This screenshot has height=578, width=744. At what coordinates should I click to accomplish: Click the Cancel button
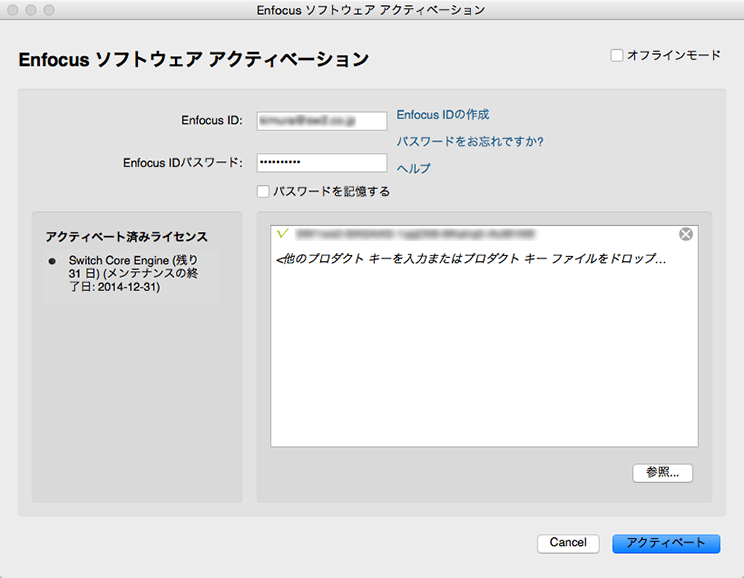click(568, 543)
